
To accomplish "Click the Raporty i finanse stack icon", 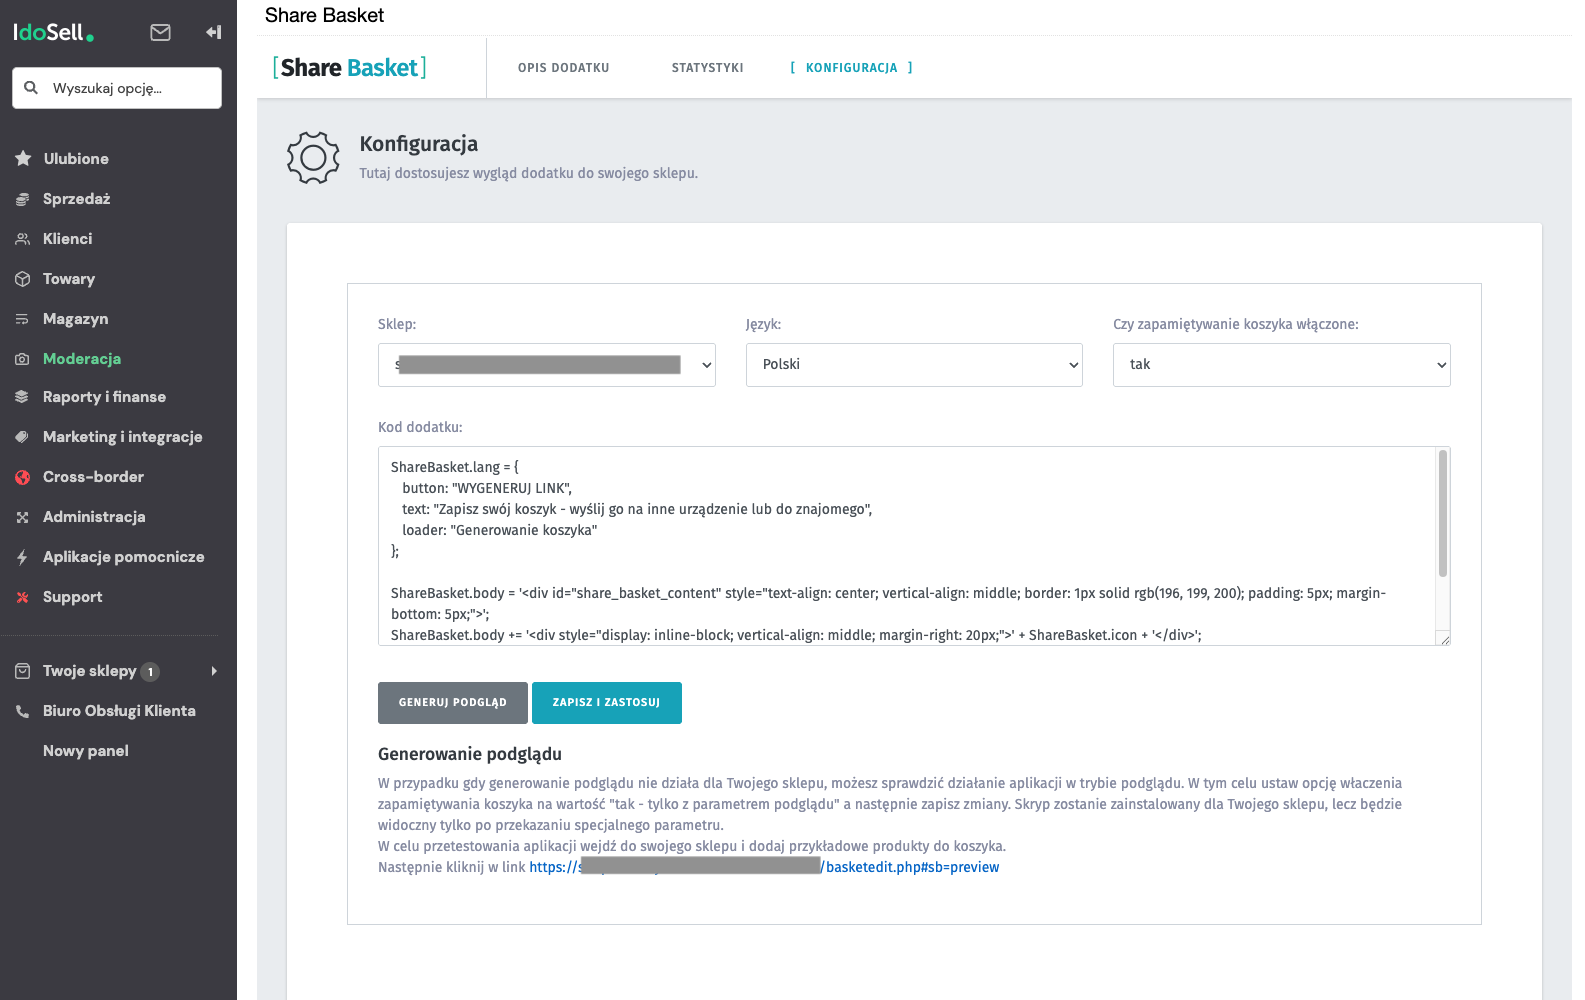I will 23,397.
